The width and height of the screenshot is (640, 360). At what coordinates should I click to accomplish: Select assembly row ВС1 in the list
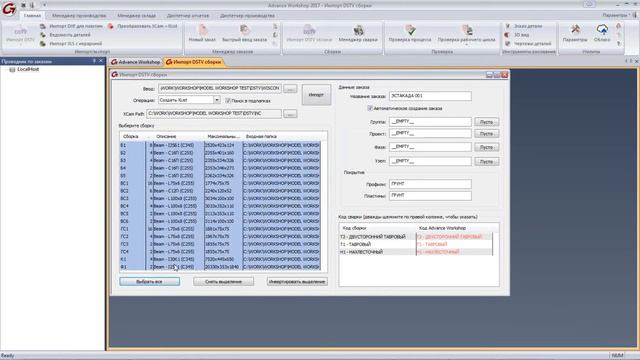click(220, 183)
